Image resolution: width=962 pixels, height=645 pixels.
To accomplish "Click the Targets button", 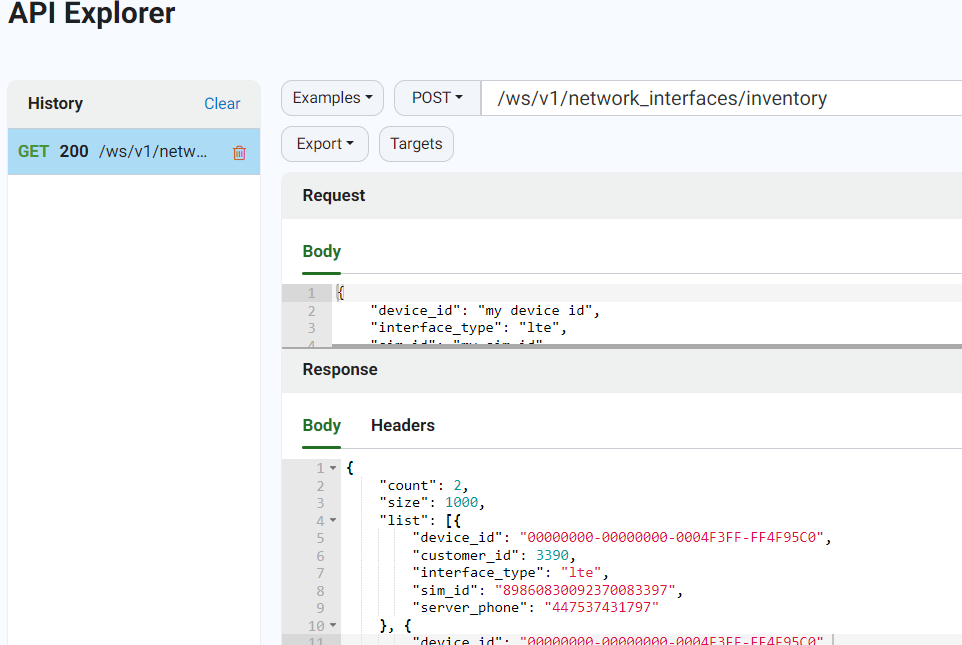I will tap(416, 144).
